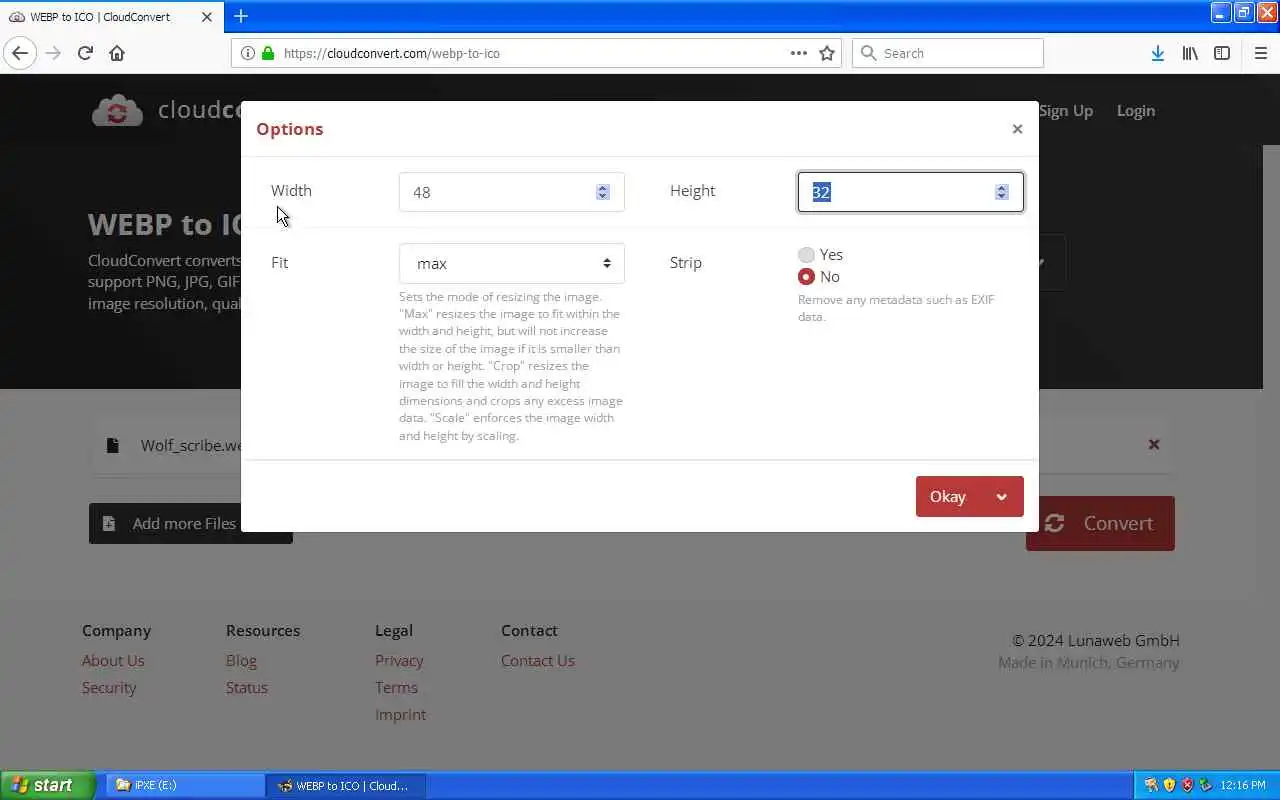The width and height of the screenshot is (1280, 800).
Task: Click the yellow shield tray icon
Action: pyautogui.click(x=1169, y=785)
